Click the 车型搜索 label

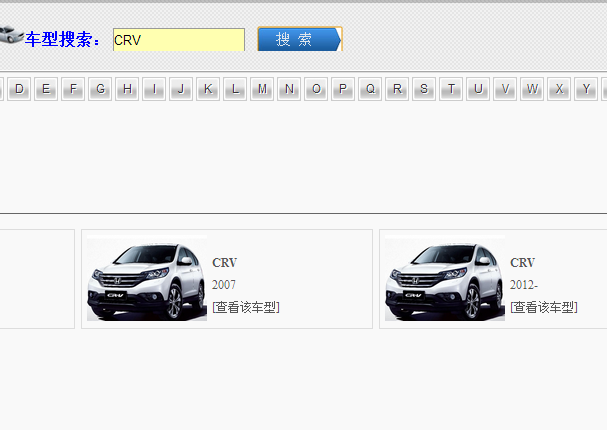click(x=62, y=39)
